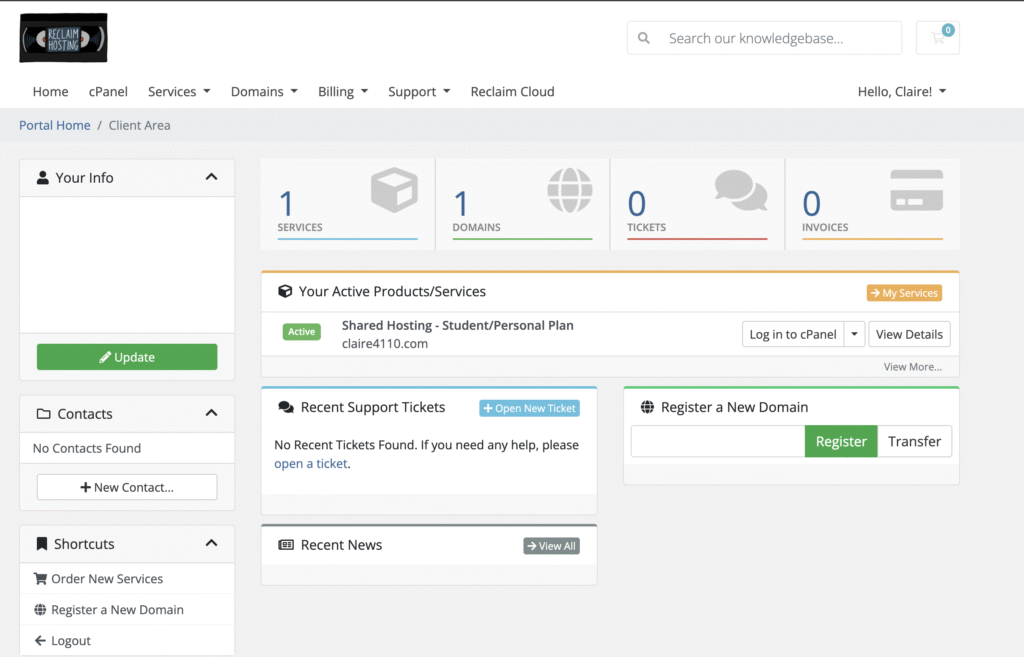Click the Contacts folder icon
Viewport: 1024px width, 657px height.
(44, 413)
